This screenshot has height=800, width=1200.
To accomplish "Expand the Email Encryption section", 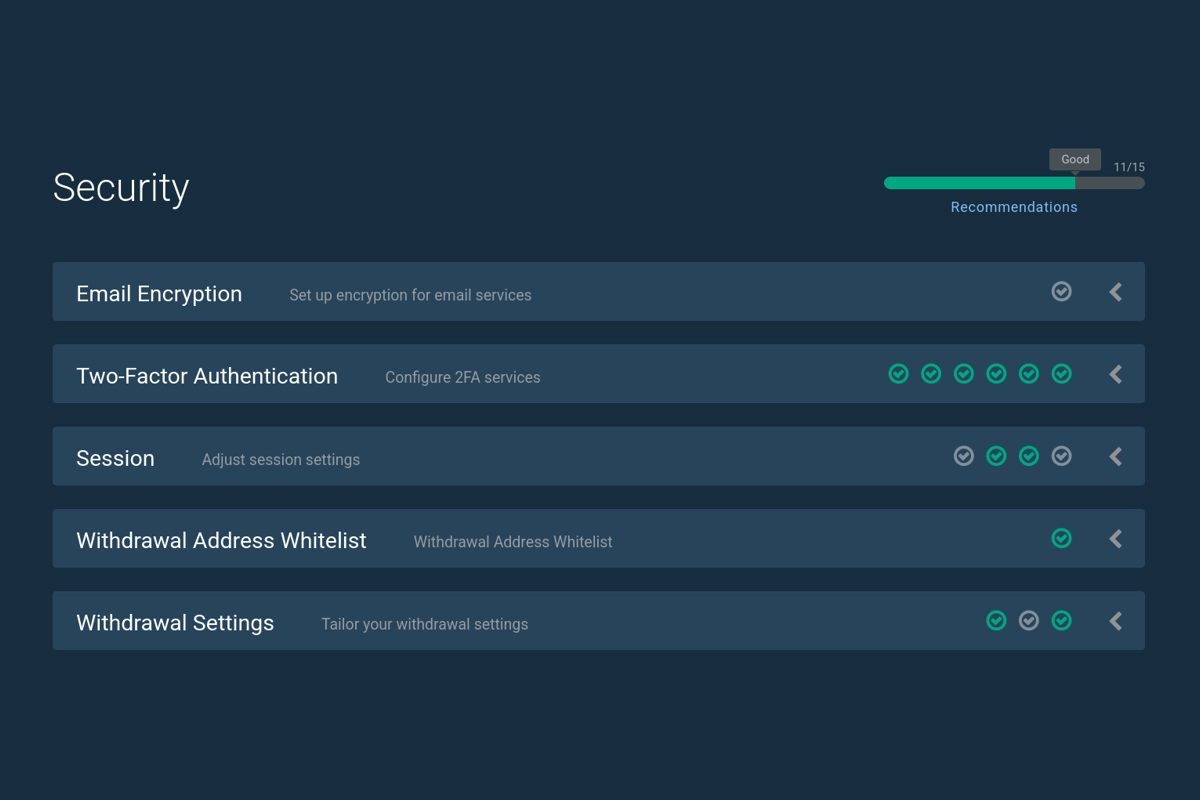I will point(1114,291).
